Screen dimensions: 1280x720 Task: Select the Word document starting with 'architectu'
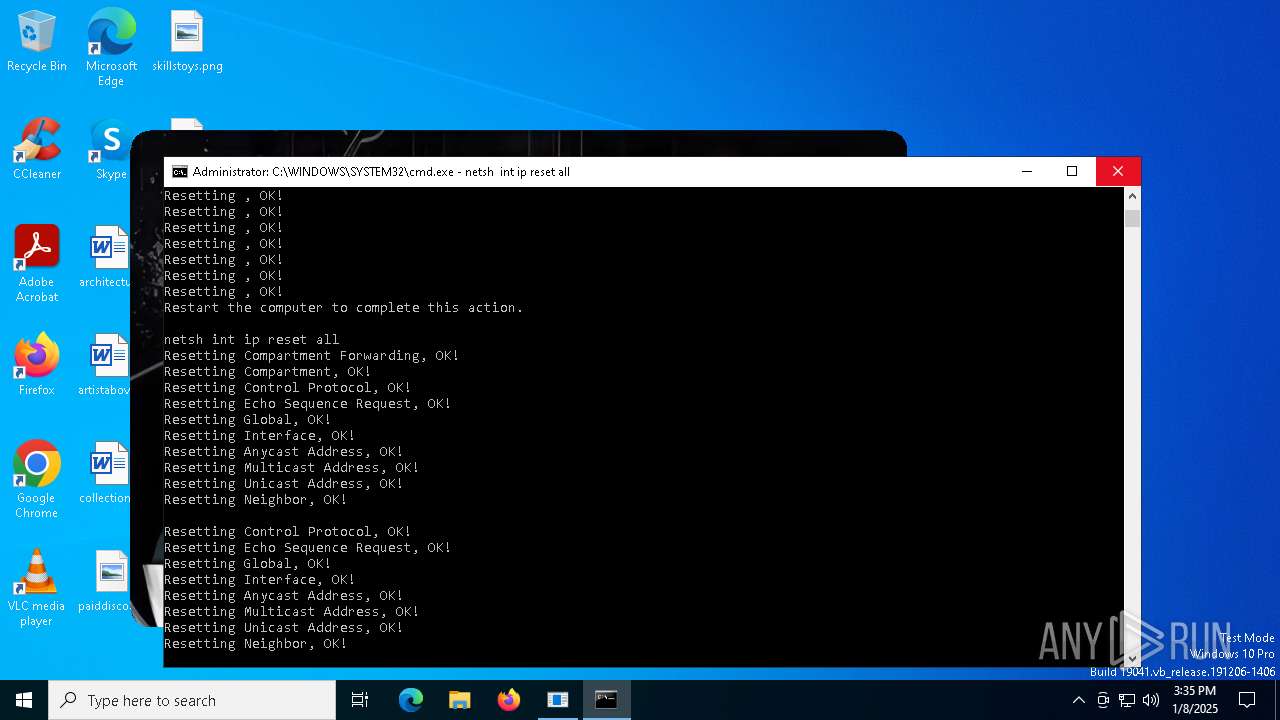coord(107,258)
